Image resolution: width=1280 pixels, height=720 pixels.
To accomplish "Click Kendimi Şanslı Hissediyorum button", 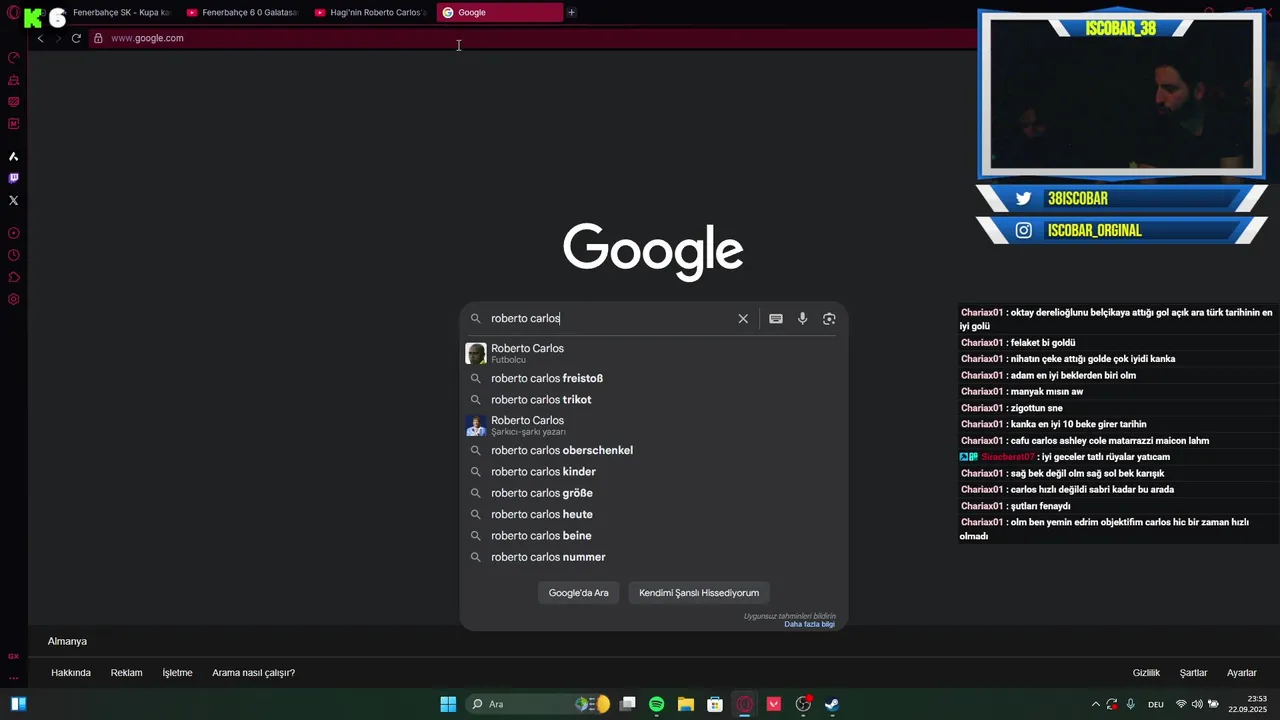I will (x=699, y=593).
